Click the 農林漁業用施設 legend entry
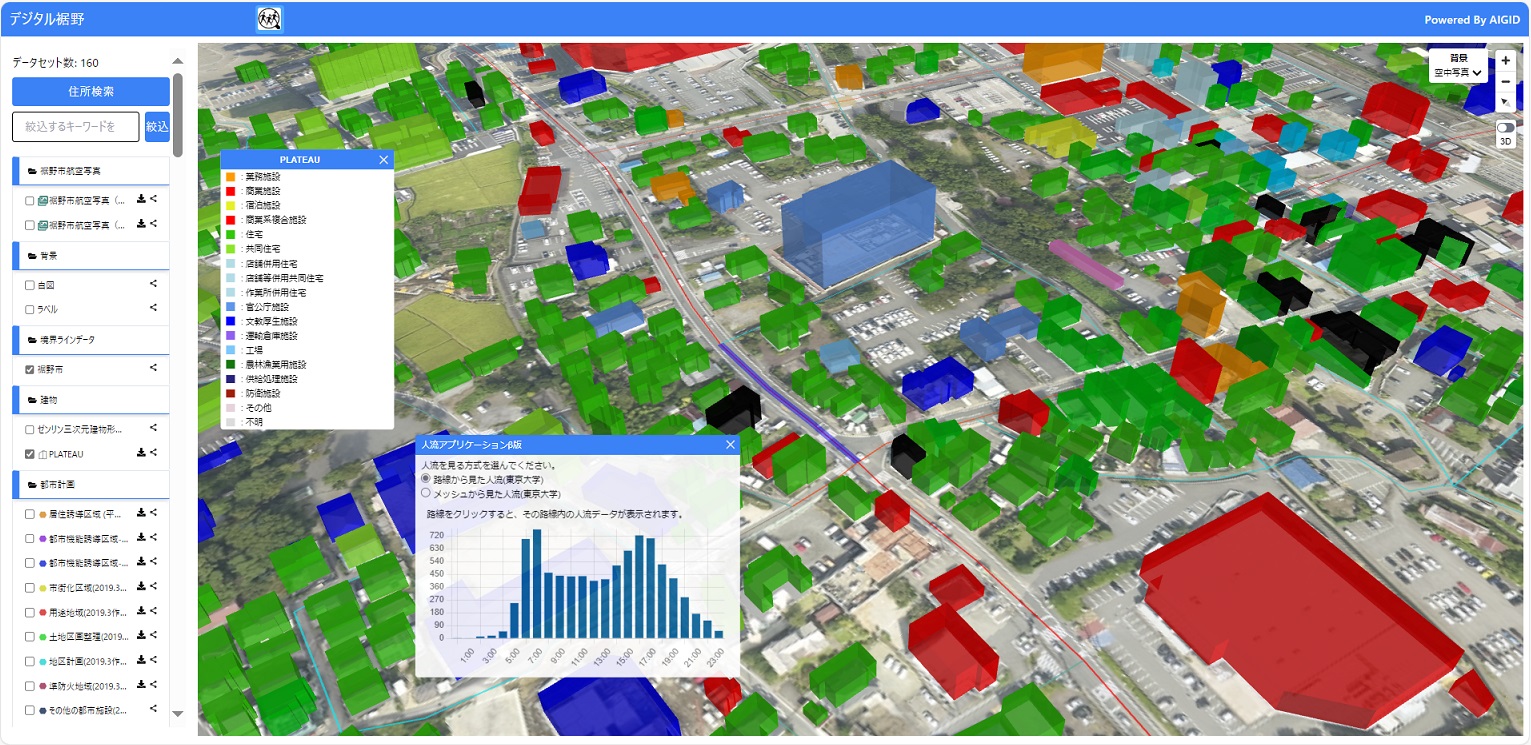Image resolution: width=1531 pixels, height=745 pixels. pos(267,365)
